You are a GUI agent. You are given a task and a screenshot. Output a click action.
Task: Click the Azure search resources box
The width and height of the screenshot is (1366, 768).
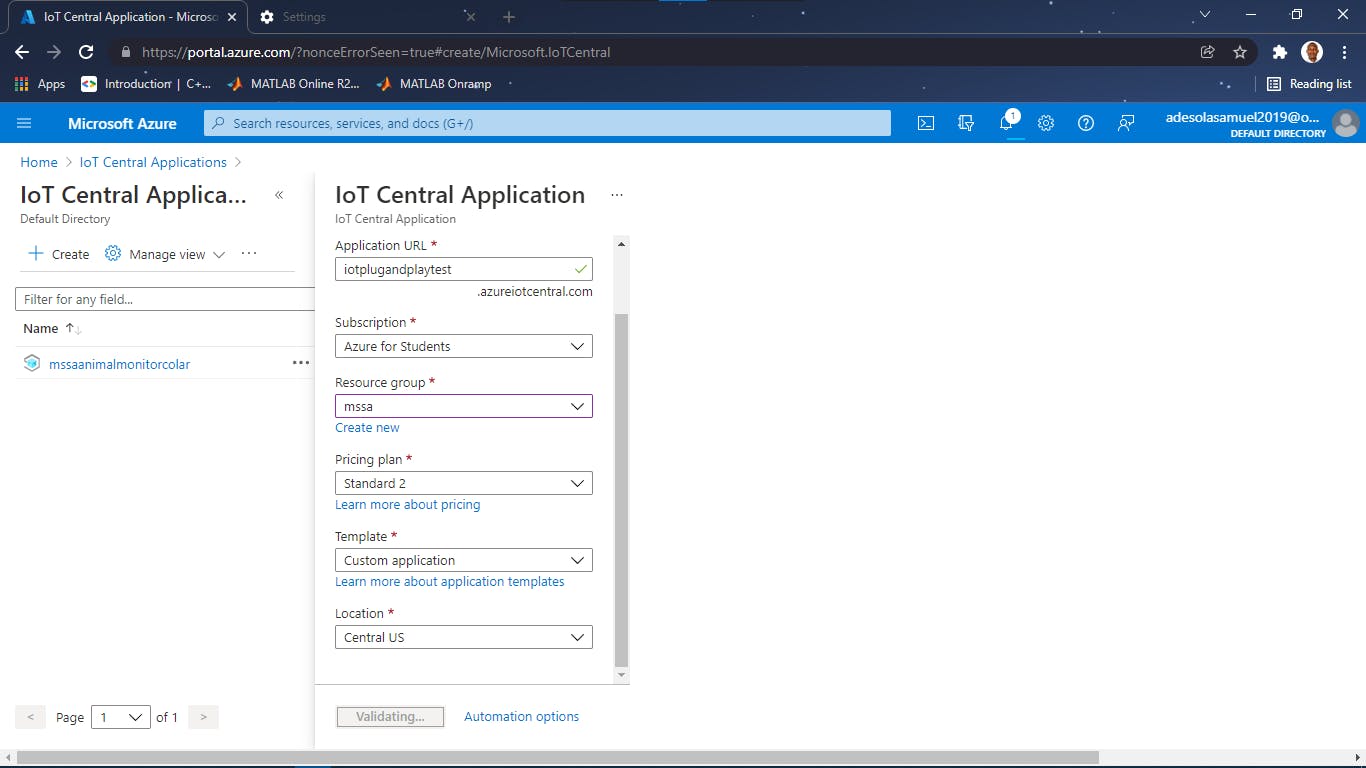coord(547,123)
